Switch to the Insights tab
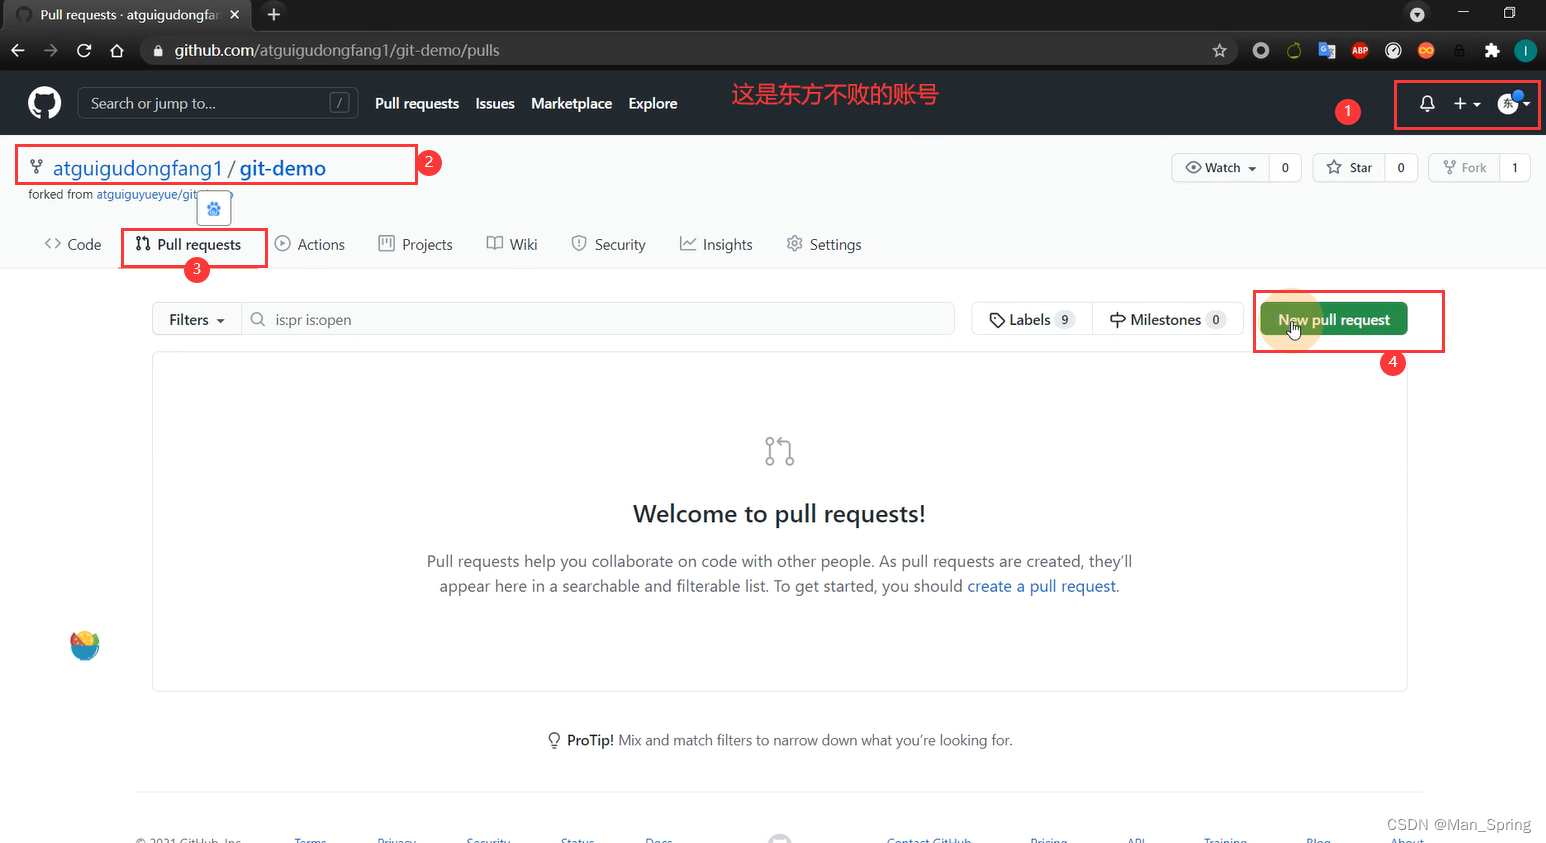 click(716, 244)
